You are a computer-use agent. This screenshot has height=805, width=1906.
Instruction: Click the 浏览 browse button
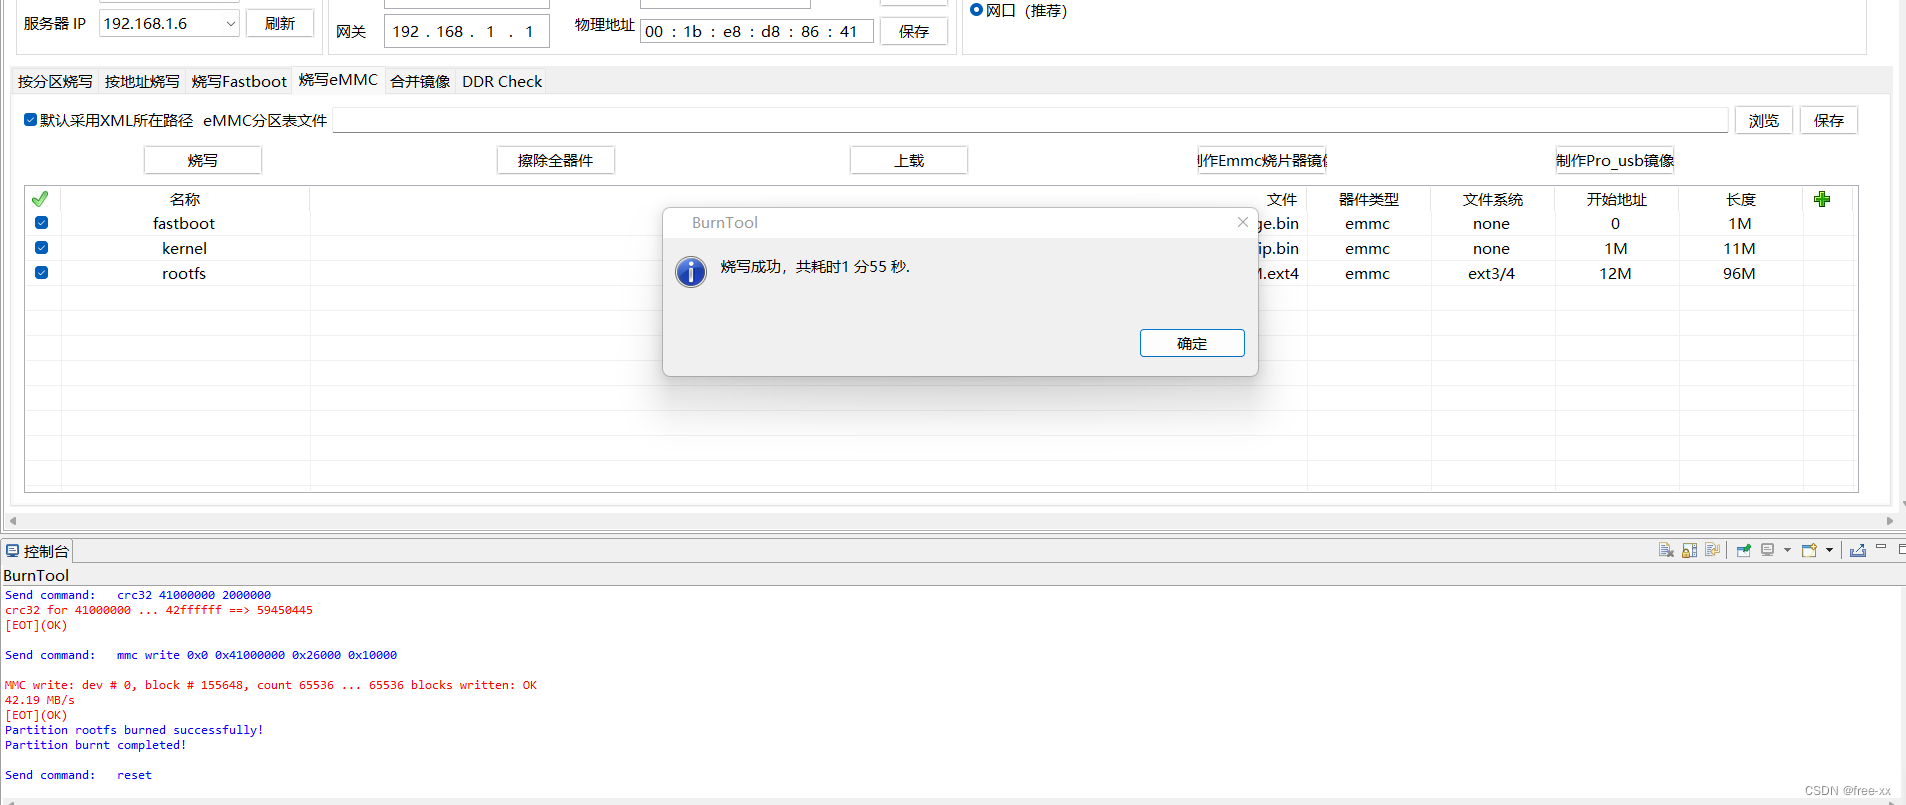coord(1764,120)
